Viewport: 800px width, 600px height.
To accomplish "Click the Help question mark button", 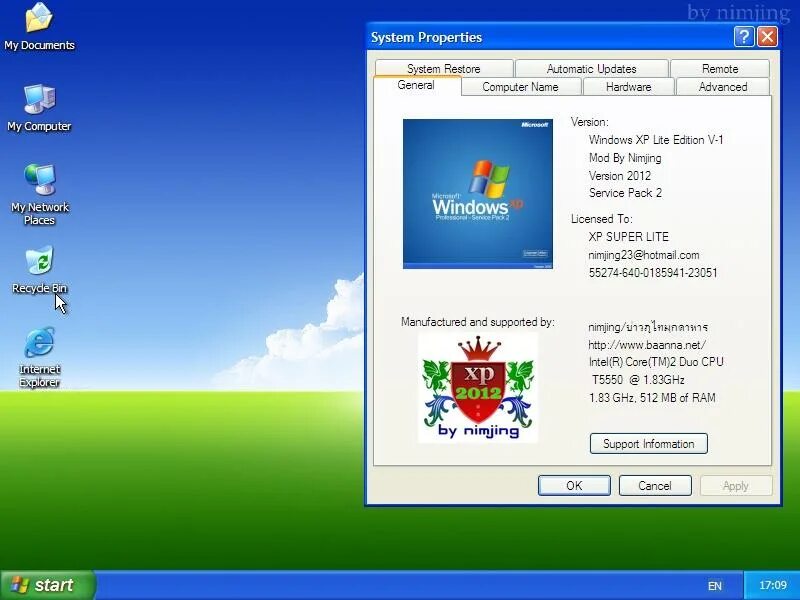I will [x=744, y=37].
